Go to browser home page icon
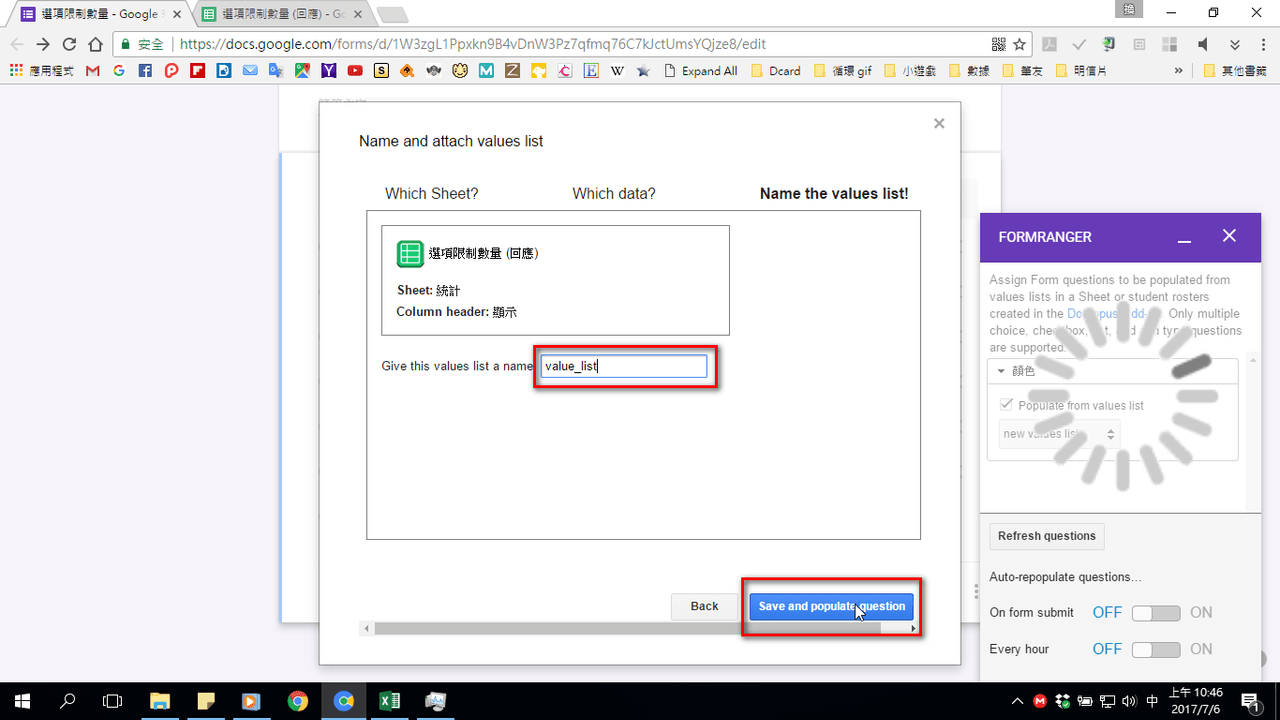This screenshot has width=1280, height=720. click(x=95, y=44)
